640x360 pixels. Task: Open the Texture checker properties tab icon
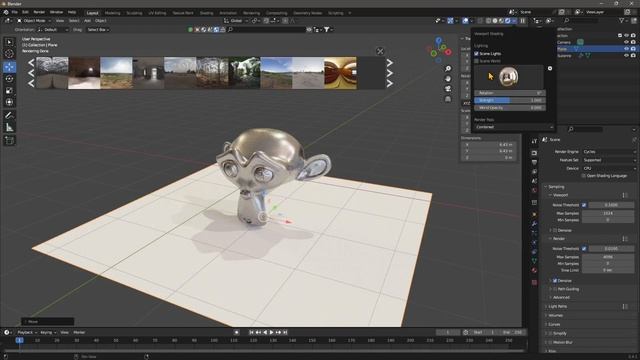coord(534,282)
